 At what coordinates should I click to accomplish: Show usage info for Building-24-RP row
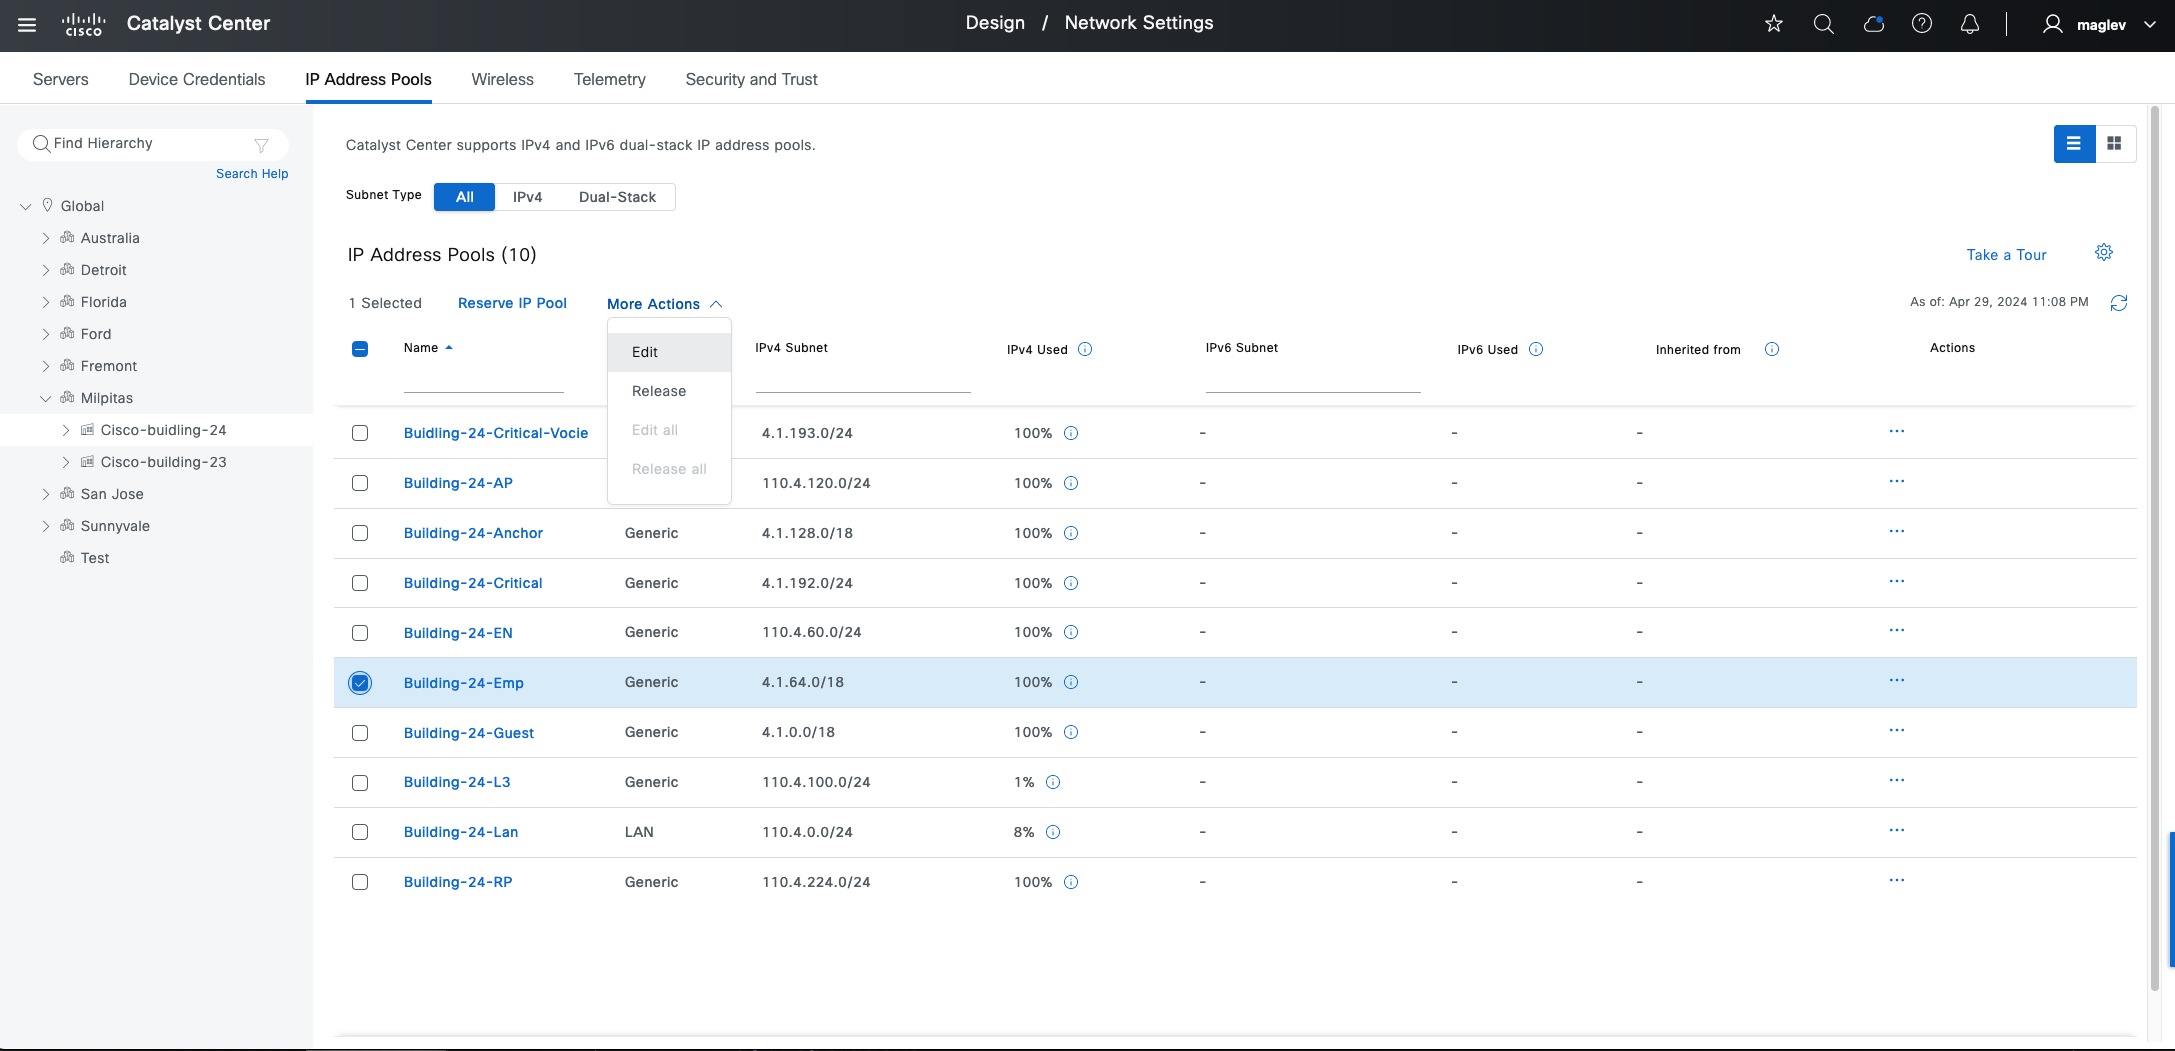pyautogui.click(x=1071, y=882)
